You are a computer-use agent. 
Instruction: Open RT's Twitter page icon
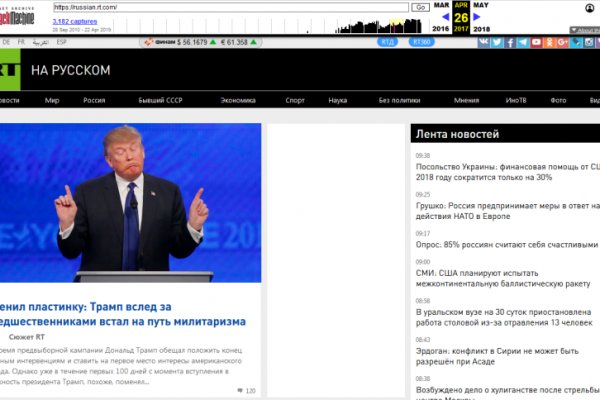[x=497, y=43]
